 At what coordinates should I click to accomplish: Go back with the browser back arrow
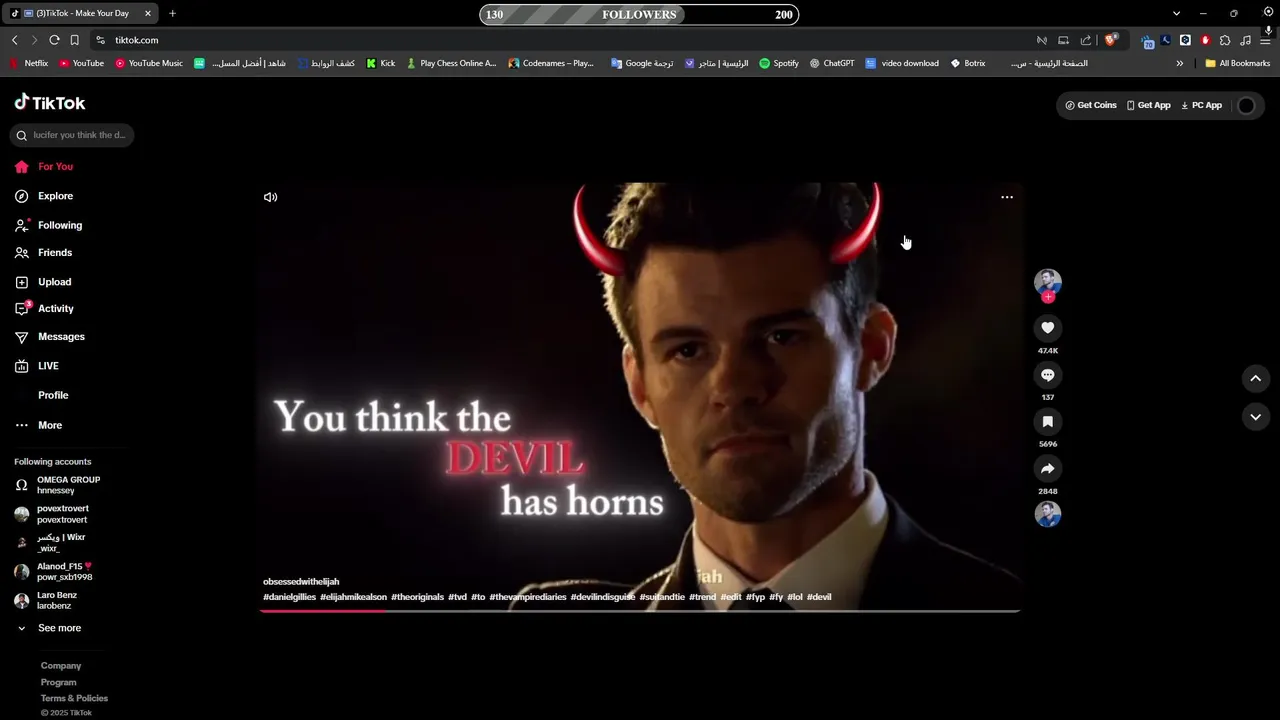pos(14,40)
